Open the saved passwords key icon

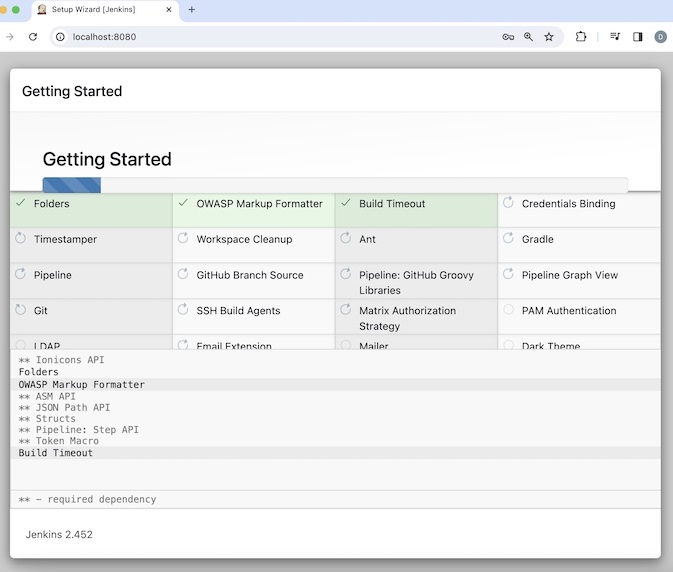pyautogui.click(x=508, y=37)
